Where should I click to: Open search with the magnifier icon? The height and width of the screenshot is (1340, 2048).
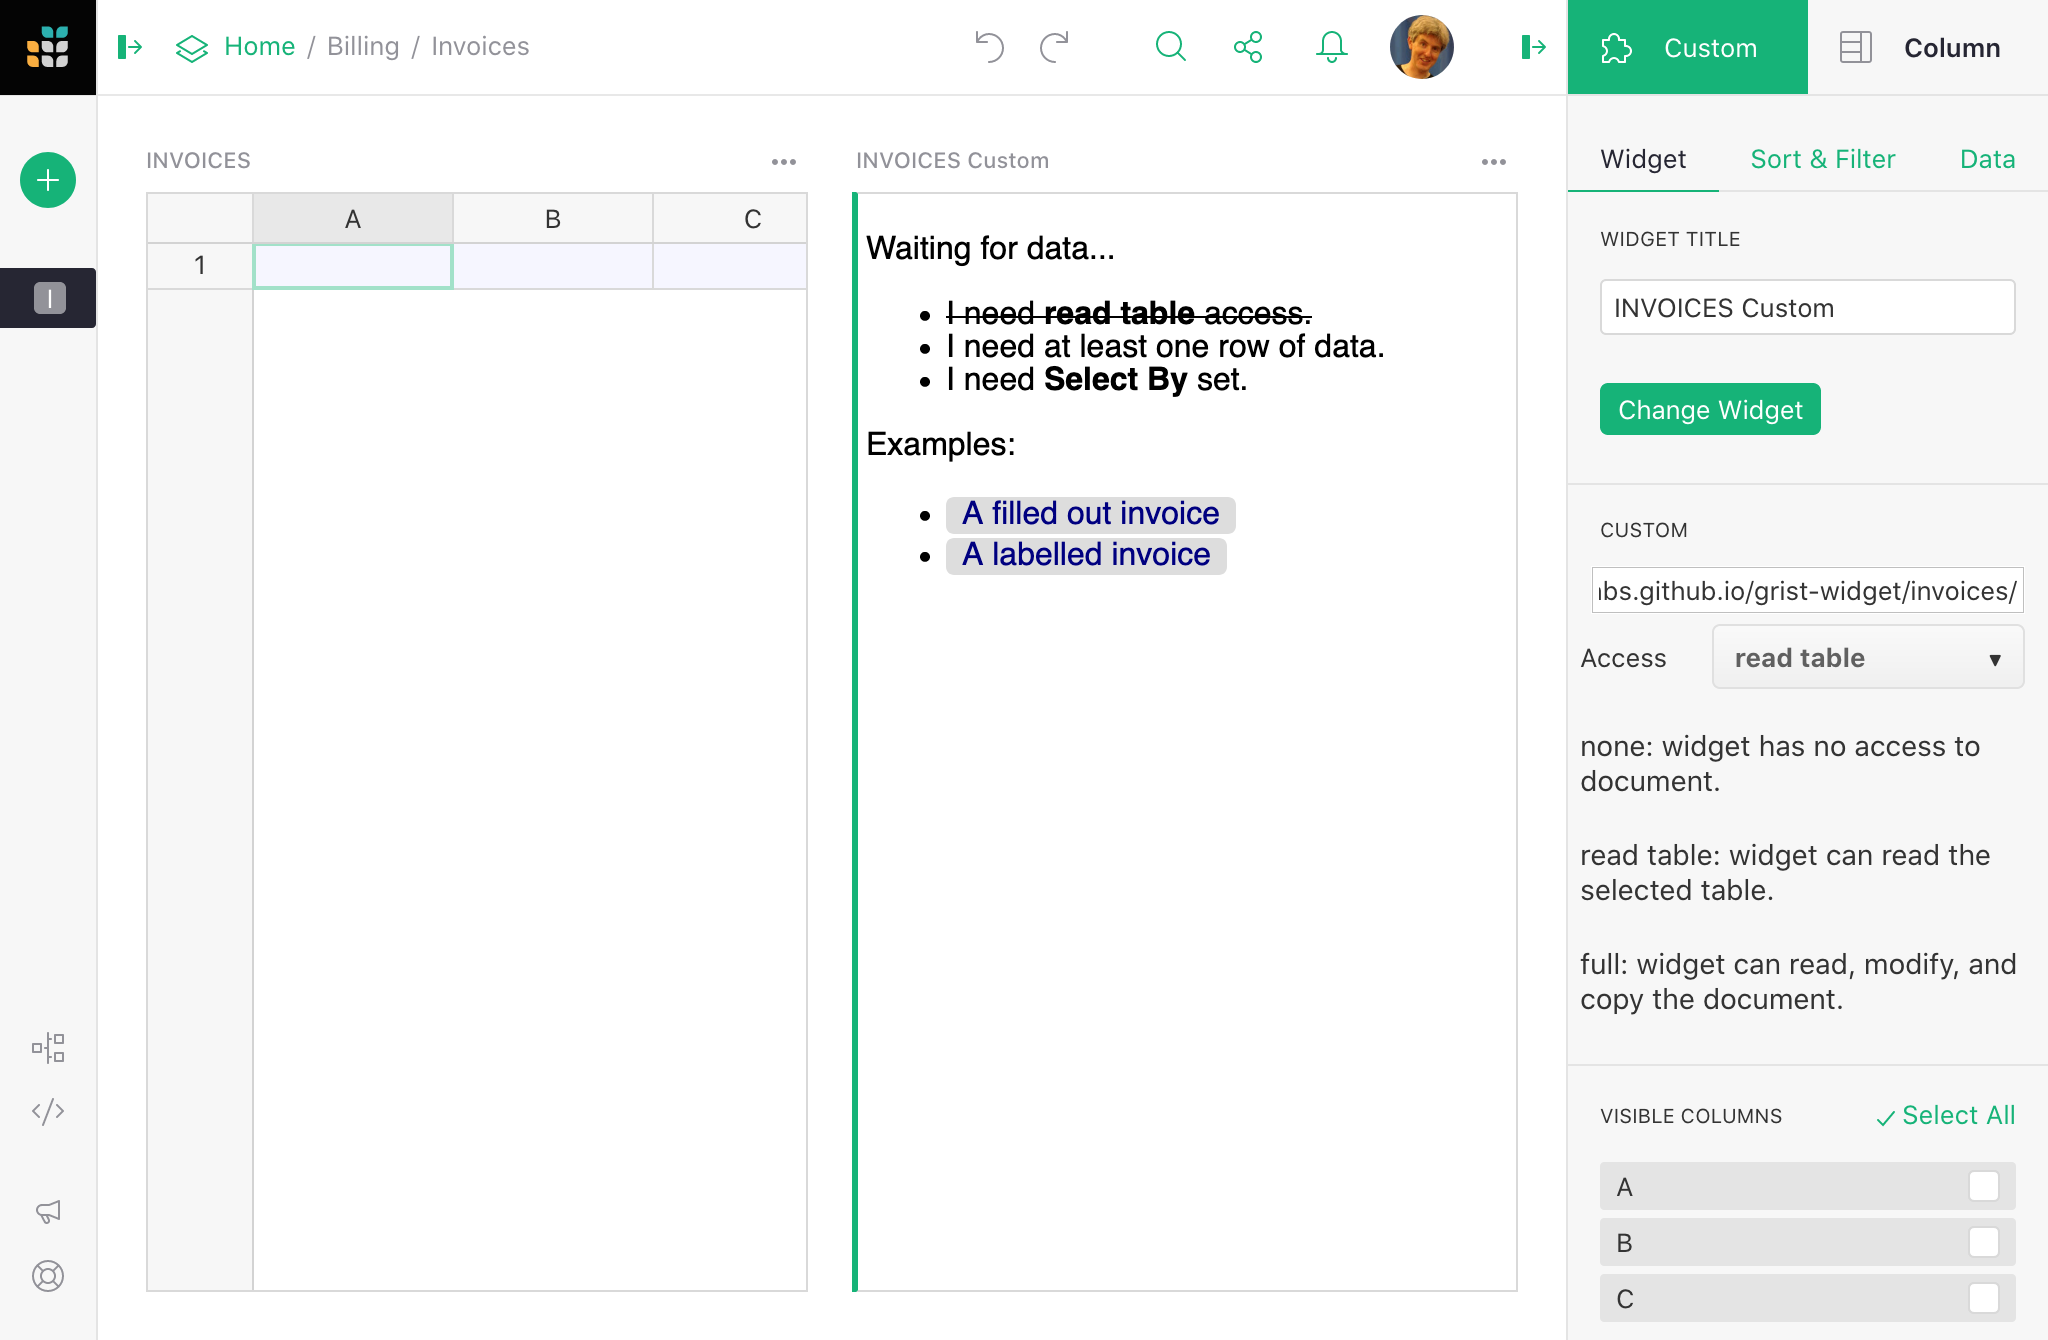[x=1170, y=47]
